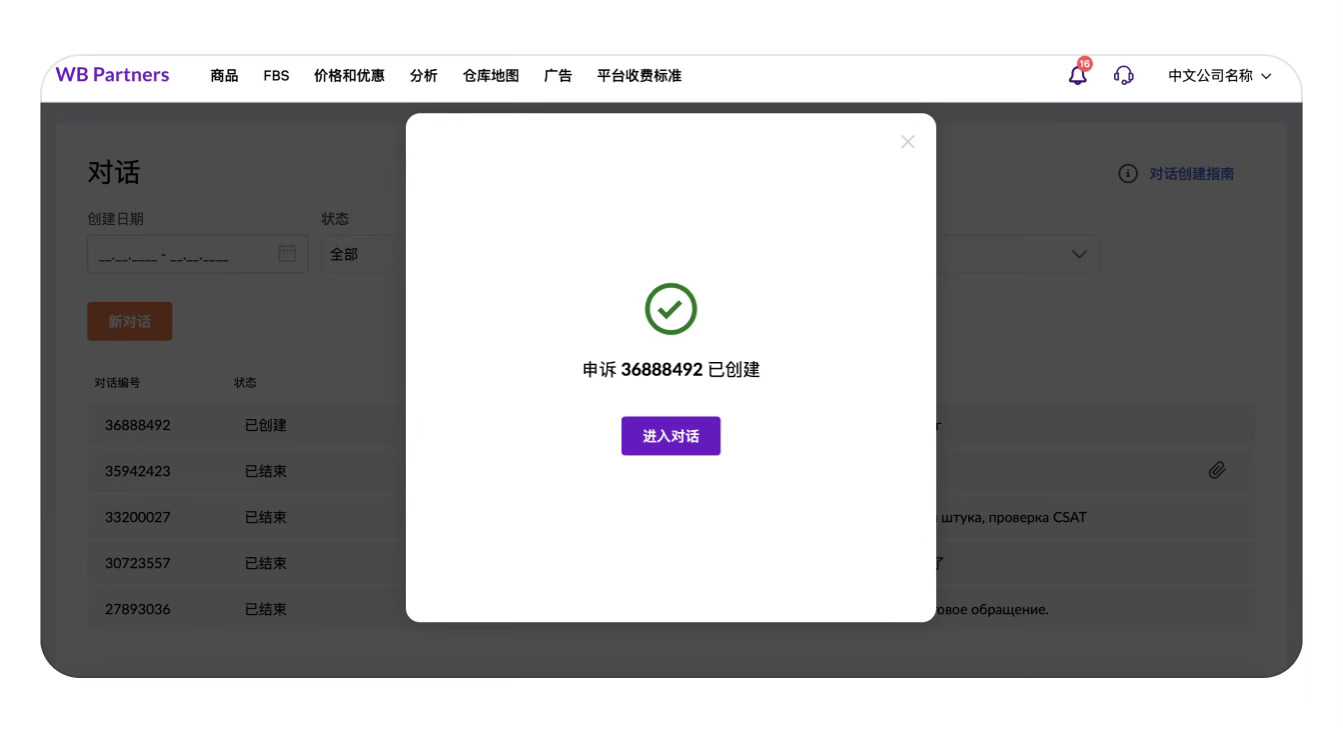Image resolution: width=1343 pixels, height=732 pixels.
Task: Click the 创建日期 date range input
Action: pos(197,254)
